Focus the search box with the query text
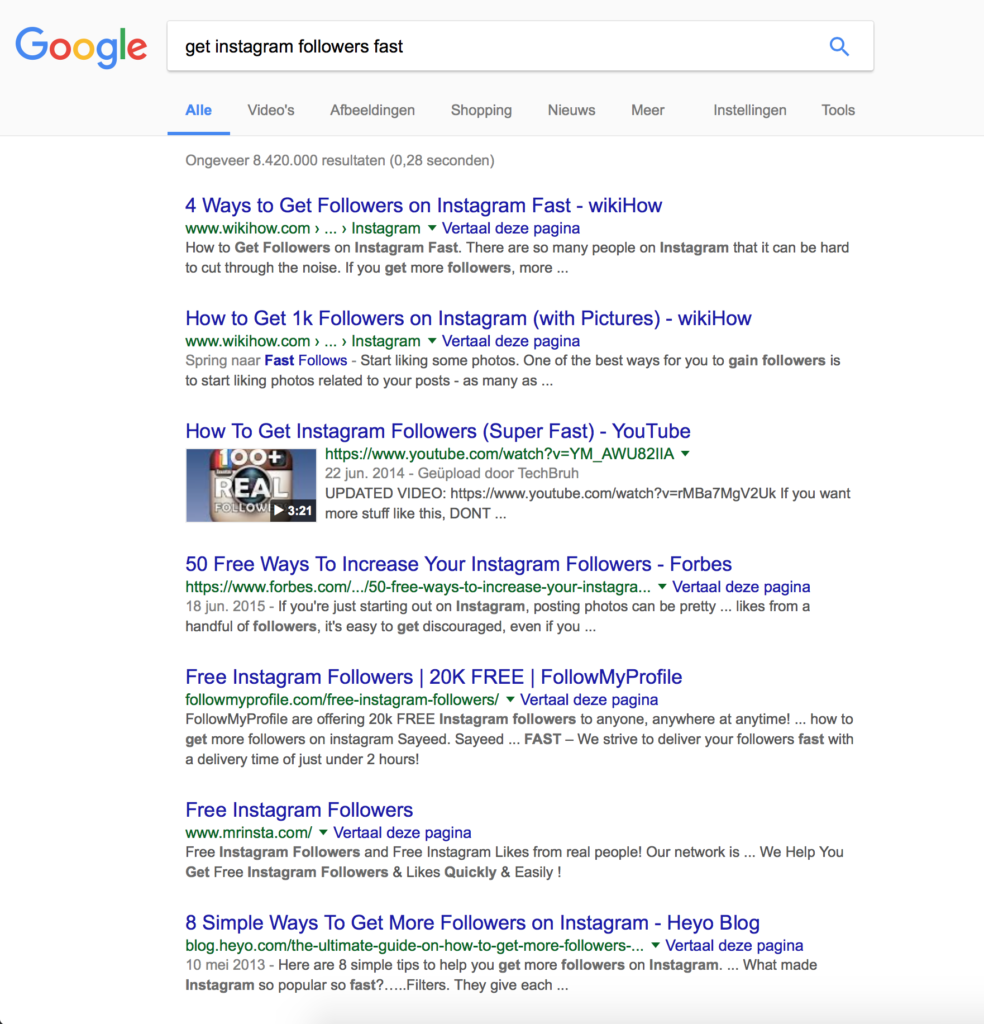The width and height of the screenshot is (984, 1024). (x=520, y=46)
